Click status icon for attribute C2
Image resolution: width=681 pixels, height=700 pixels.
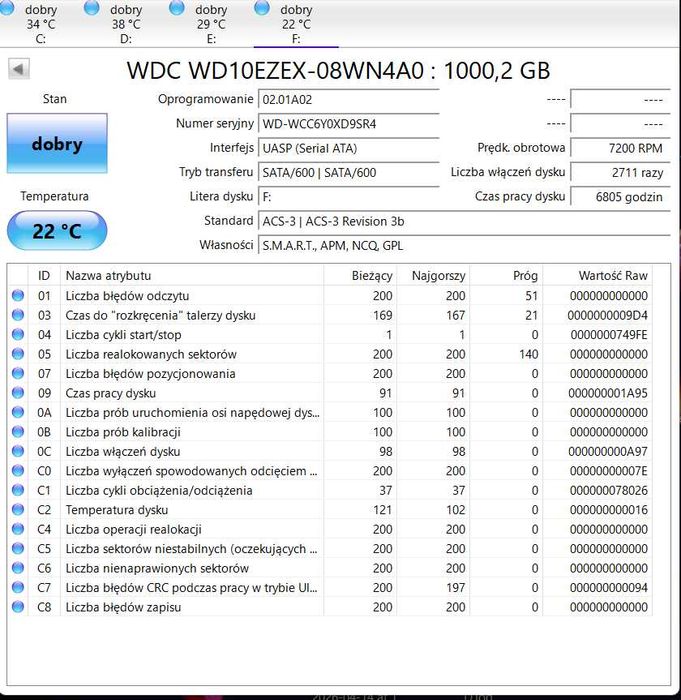point(18,509)
